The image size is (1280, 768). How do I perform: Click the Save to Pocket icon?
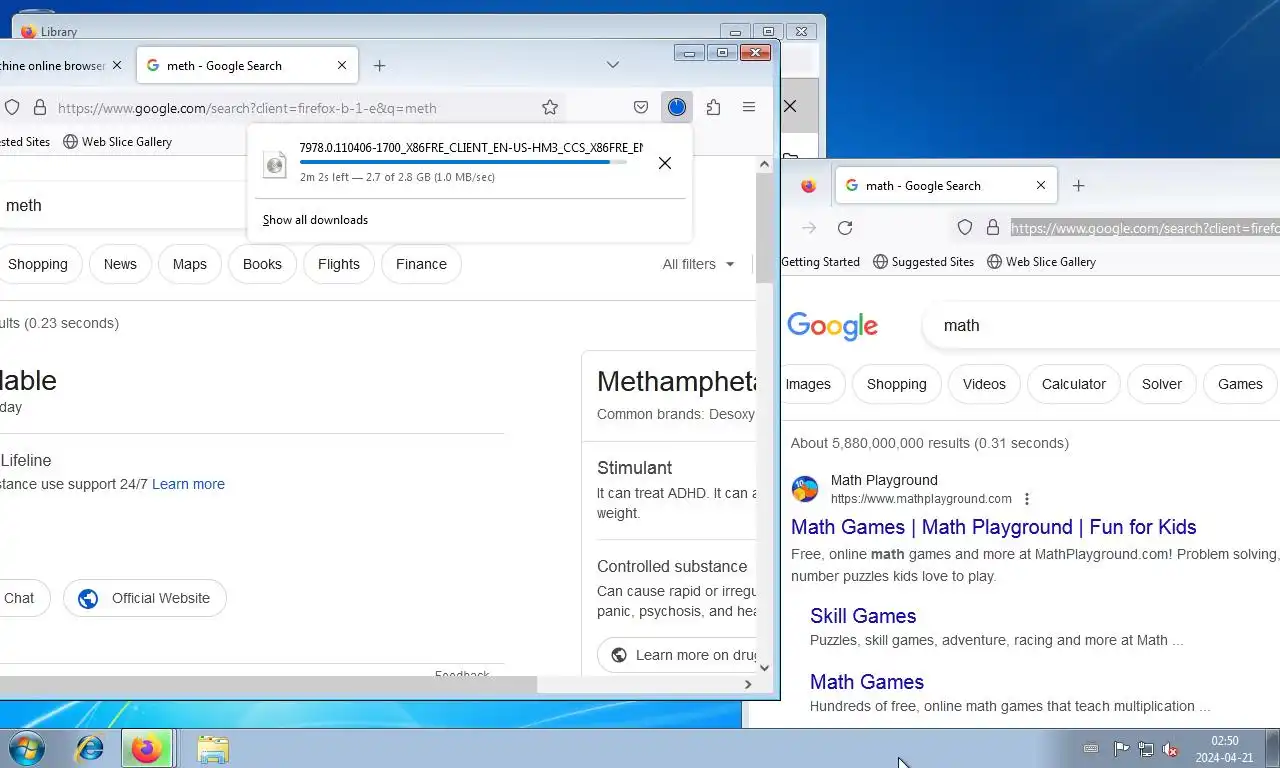point(641,107)
